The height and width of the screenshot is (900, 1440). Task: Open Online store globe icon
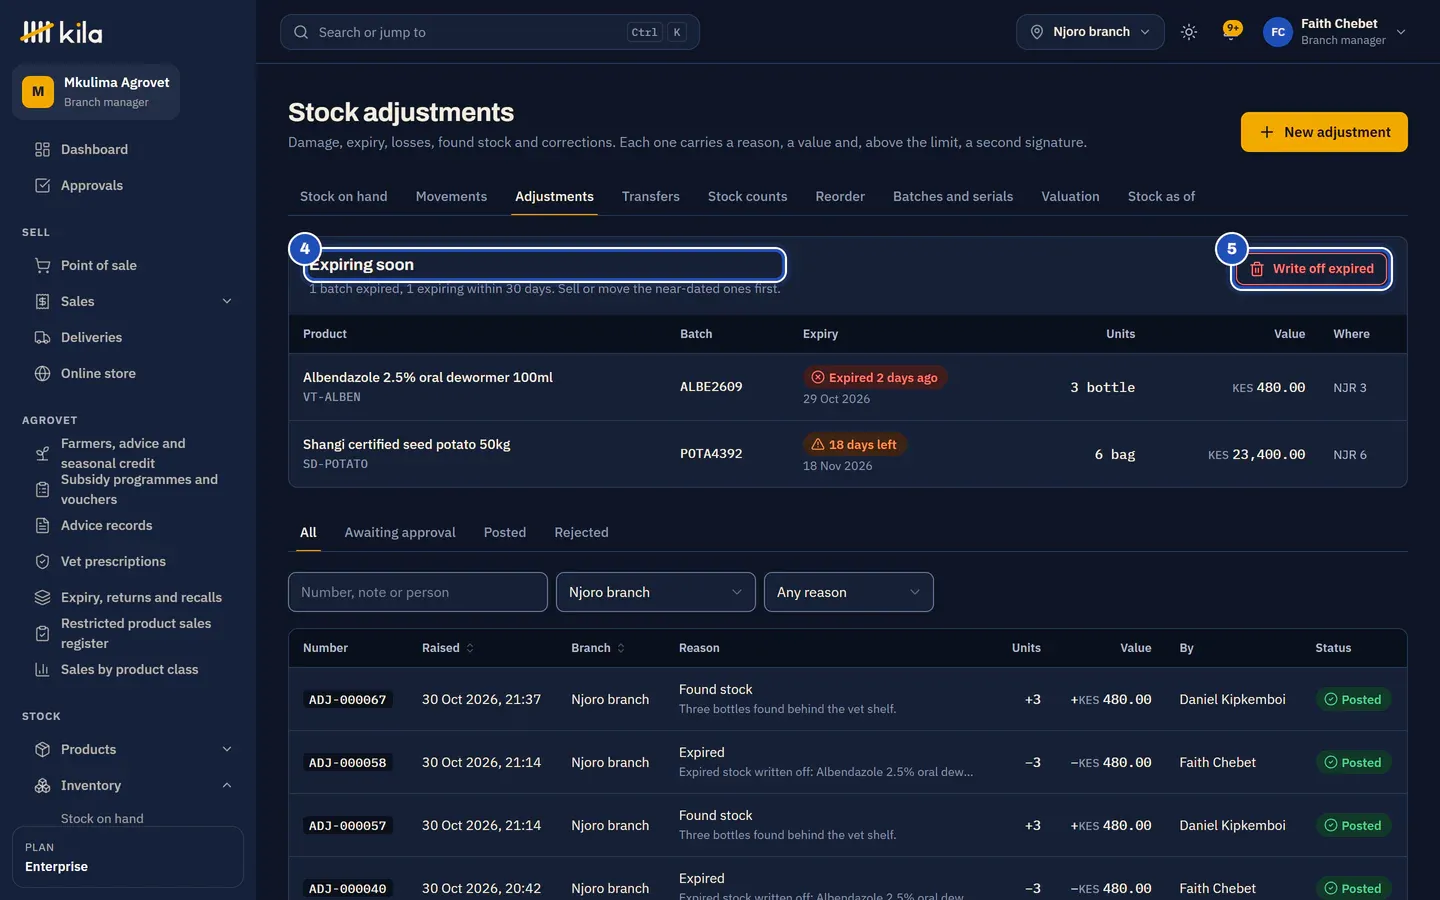coord(42,373)
